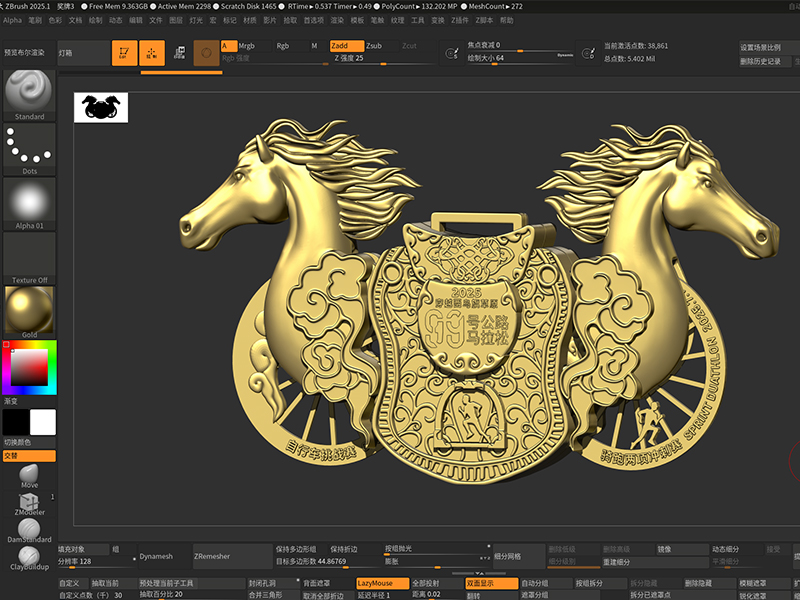
Task: Adjust 分辨率 128 slider
Action: [x=97, y=562]
